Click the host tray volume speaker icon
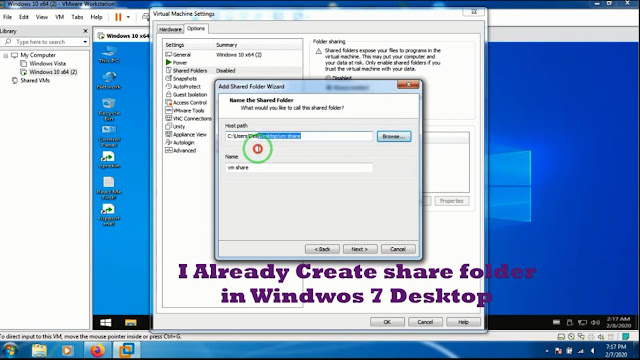The height and width of the screenshot is (360, 640). click(593, 351)
